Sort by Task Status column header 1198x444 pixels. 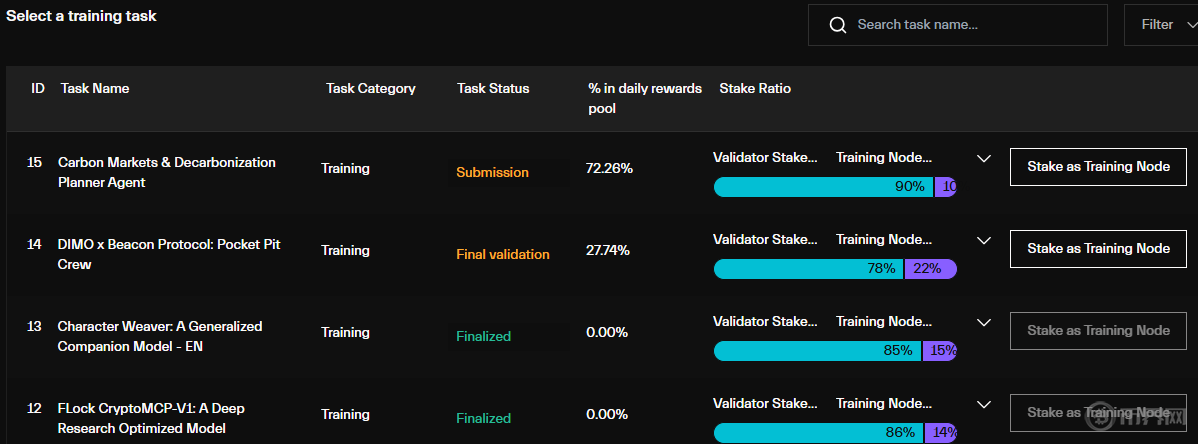click(x=493, y=88)
